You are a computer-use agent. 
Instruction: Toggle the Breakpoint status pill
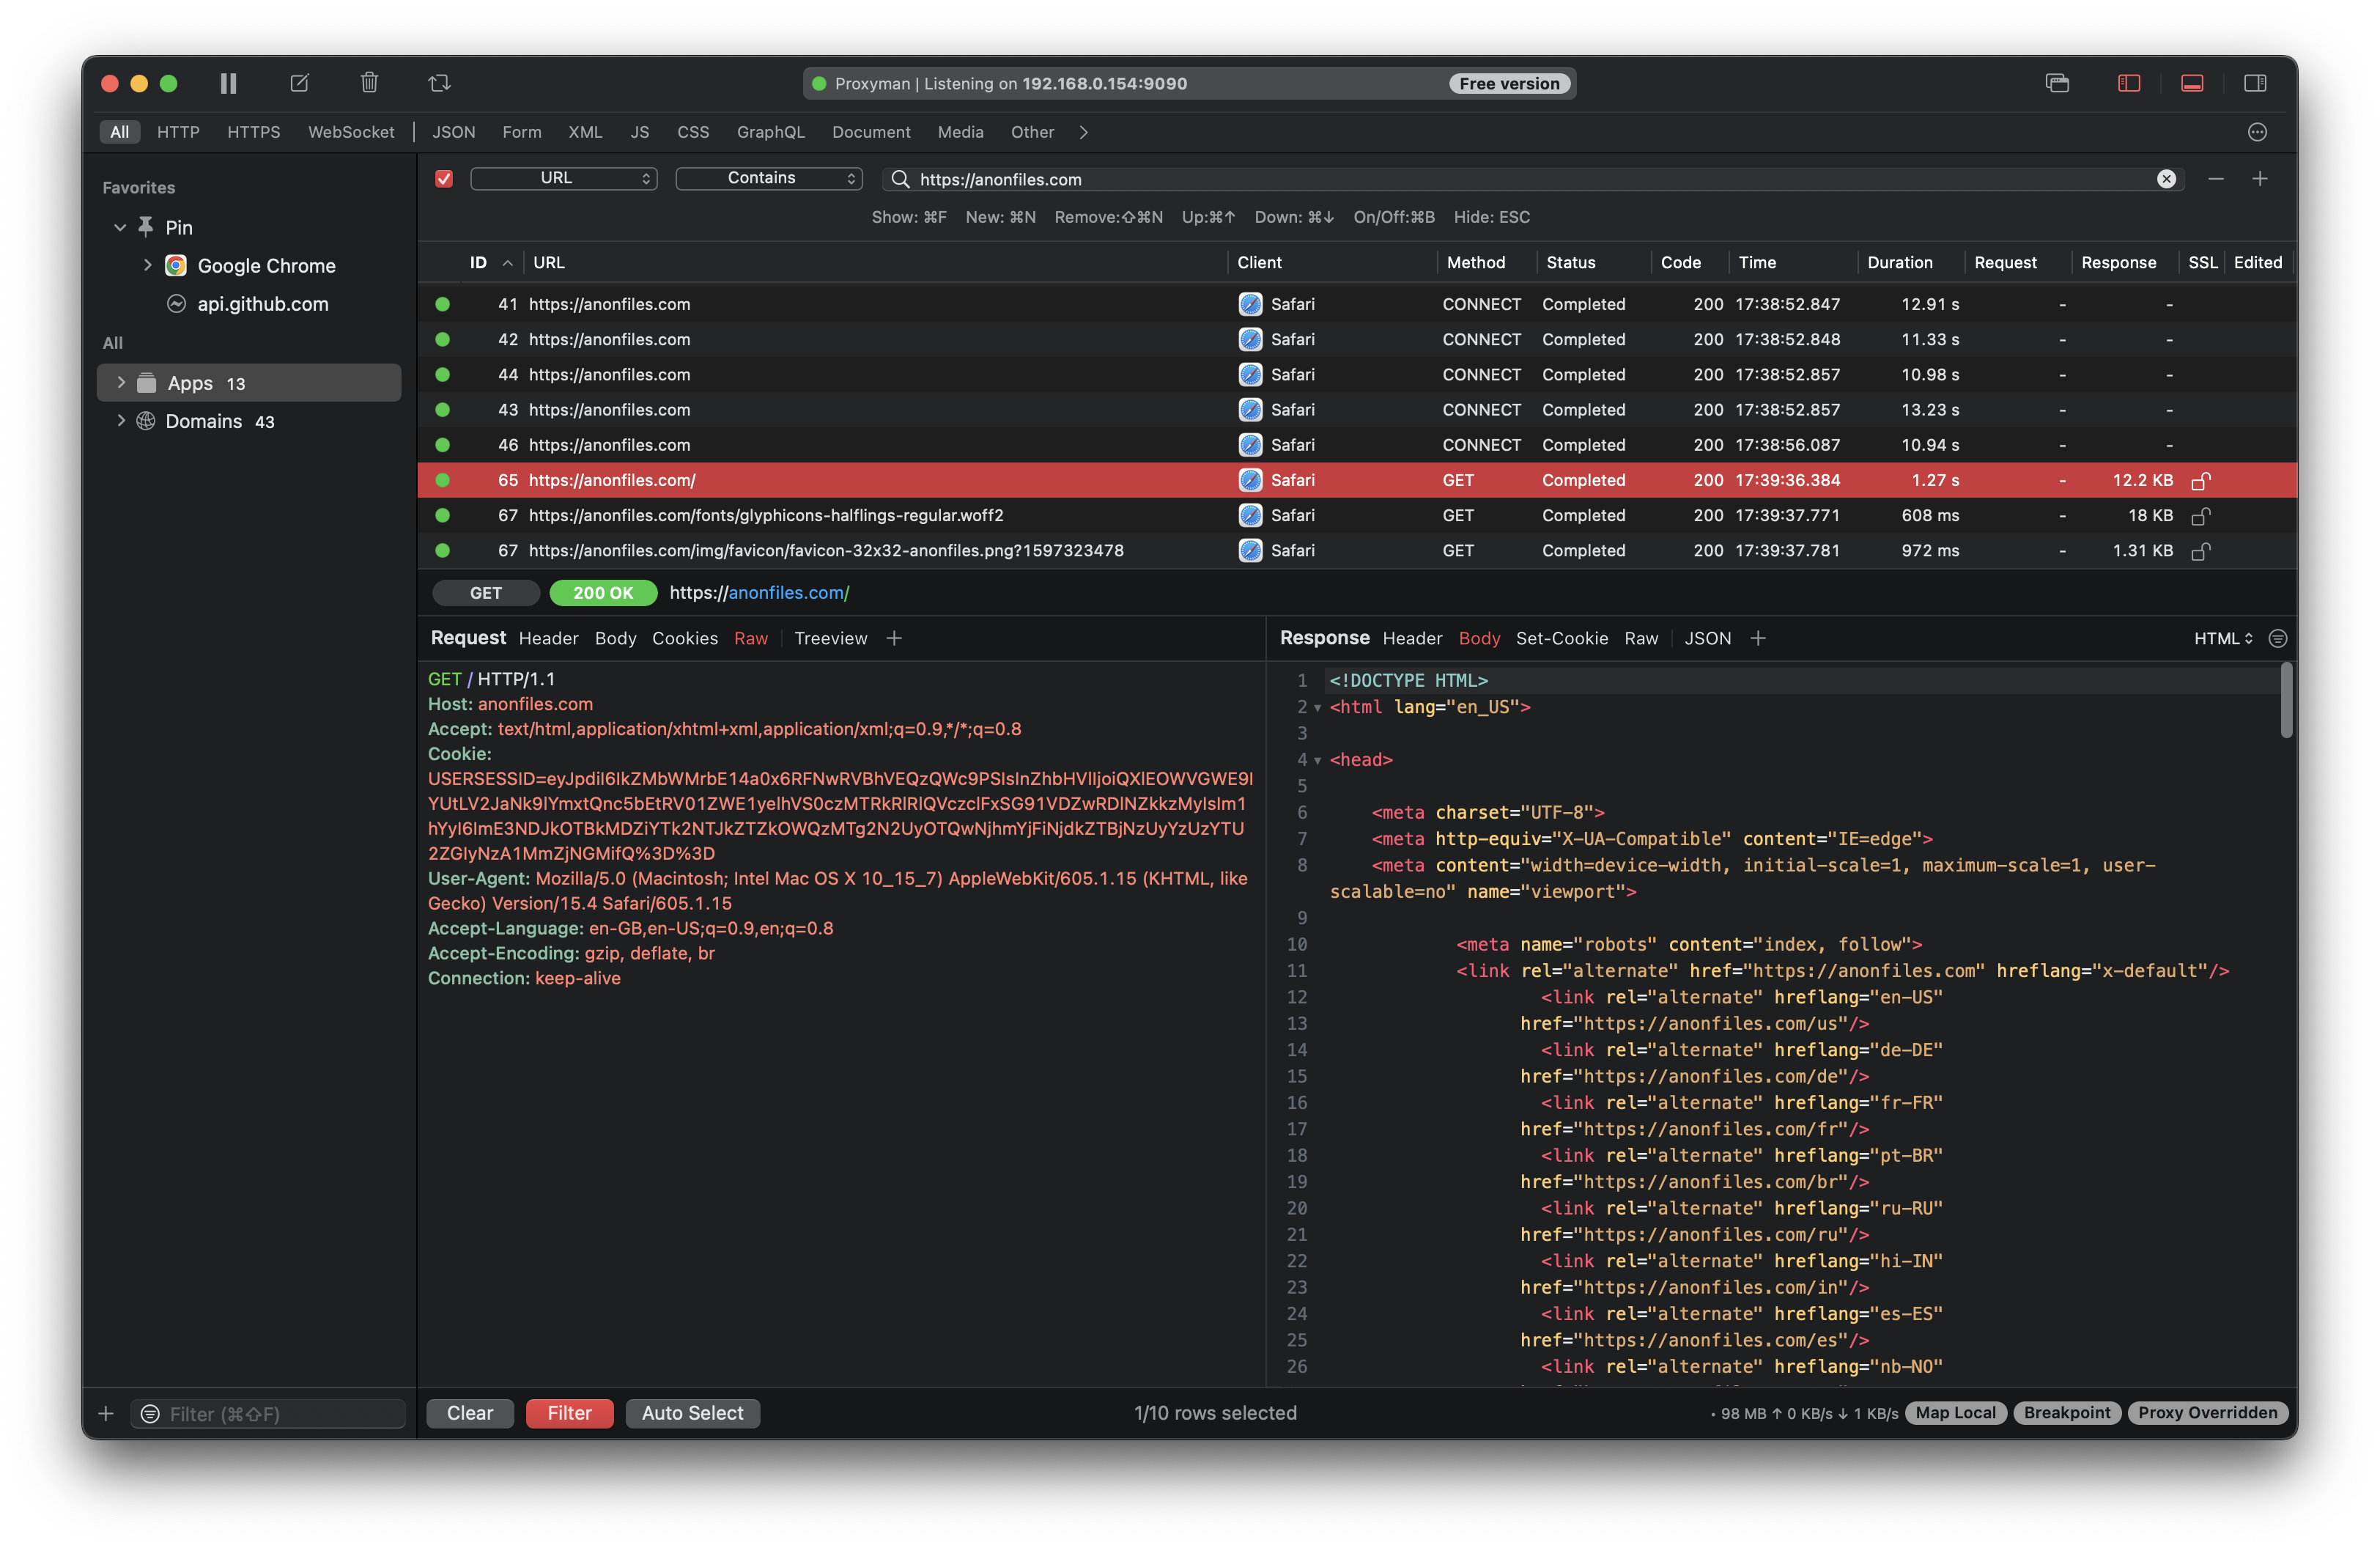tap(2066, 1413)
